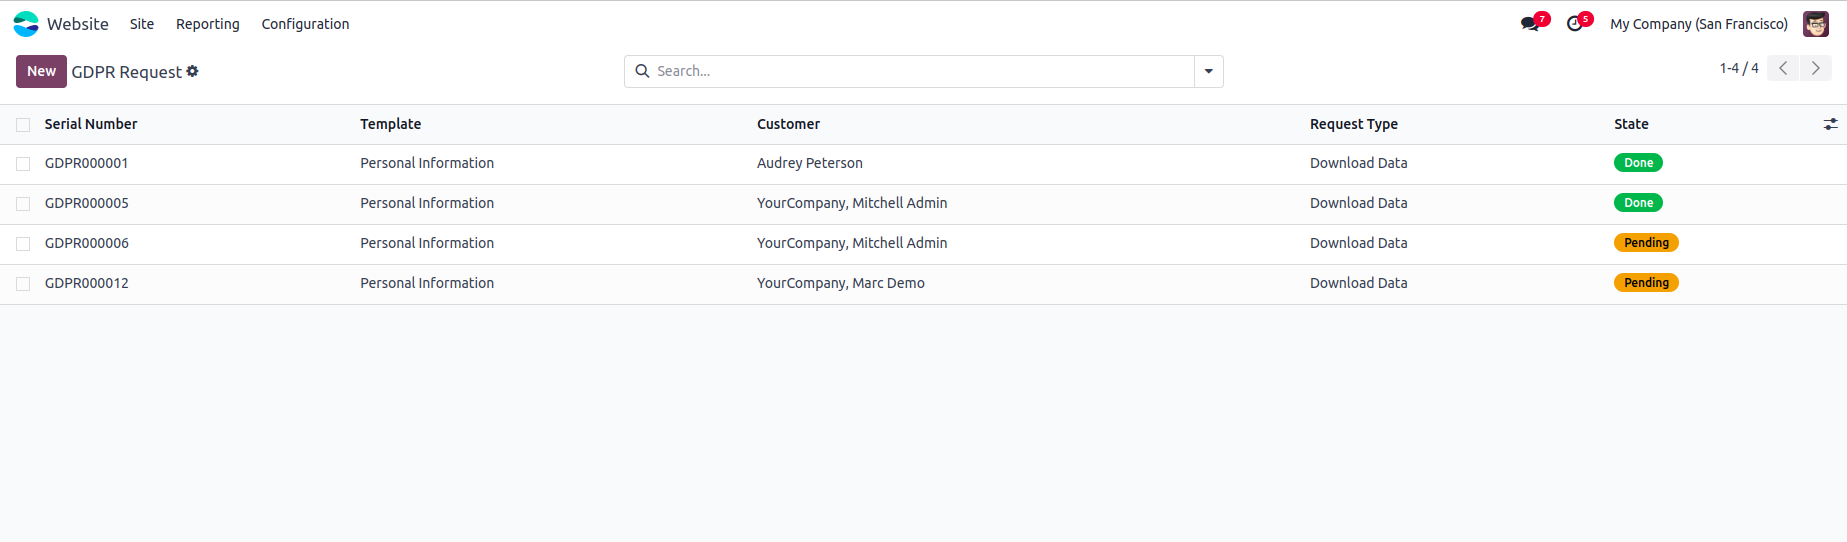The height and width of the screenshot is (542, 1847).
Task: Open the Configuration menu
Action: [x=305, y=24]
